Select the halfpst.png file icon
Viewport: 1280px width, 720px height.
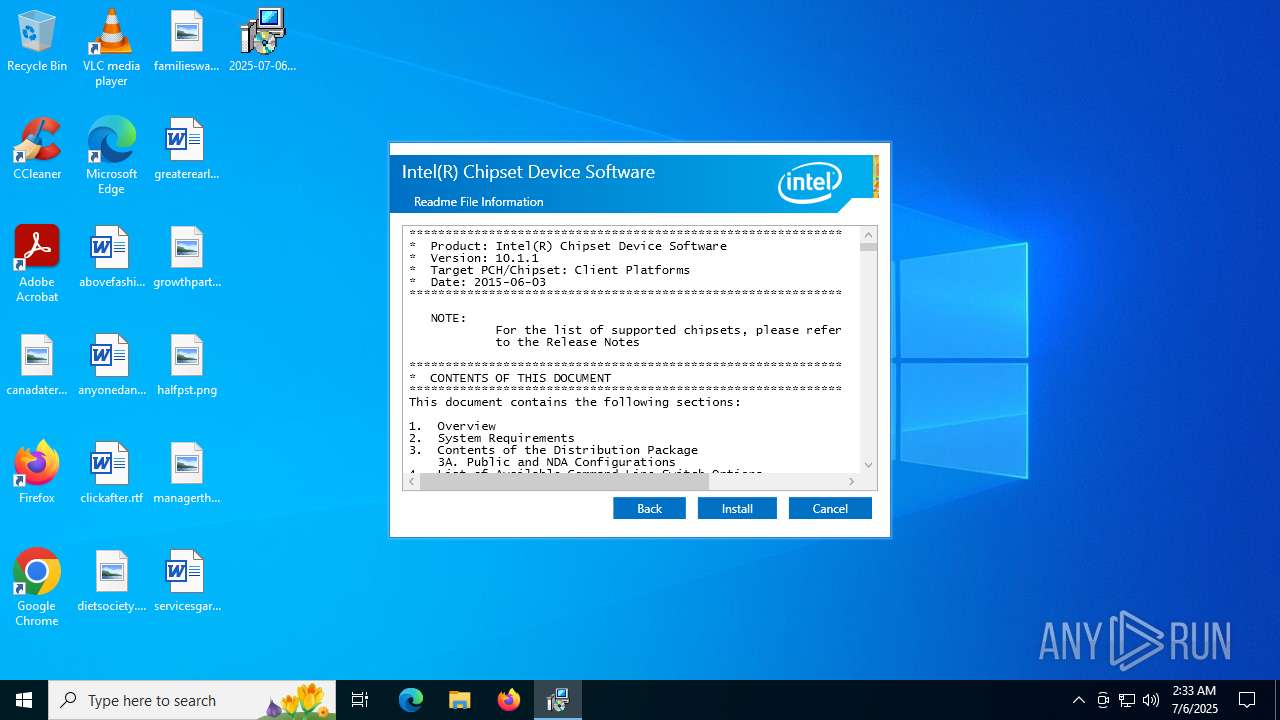pos(186,366)
